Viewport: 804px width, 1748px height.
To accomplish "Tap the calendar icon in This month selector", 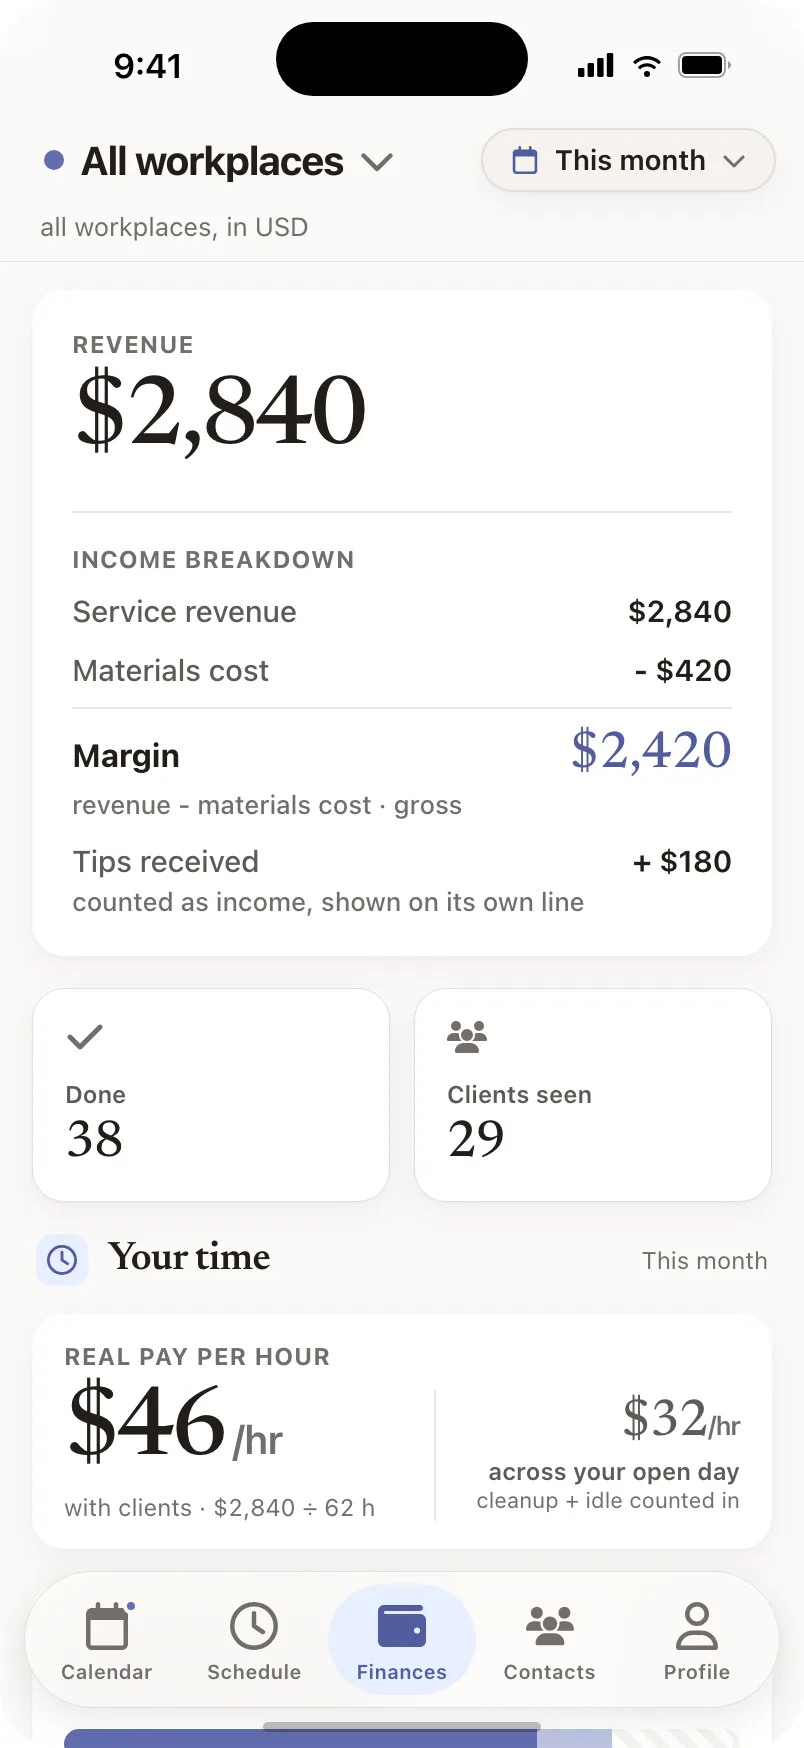I will 525,160.
